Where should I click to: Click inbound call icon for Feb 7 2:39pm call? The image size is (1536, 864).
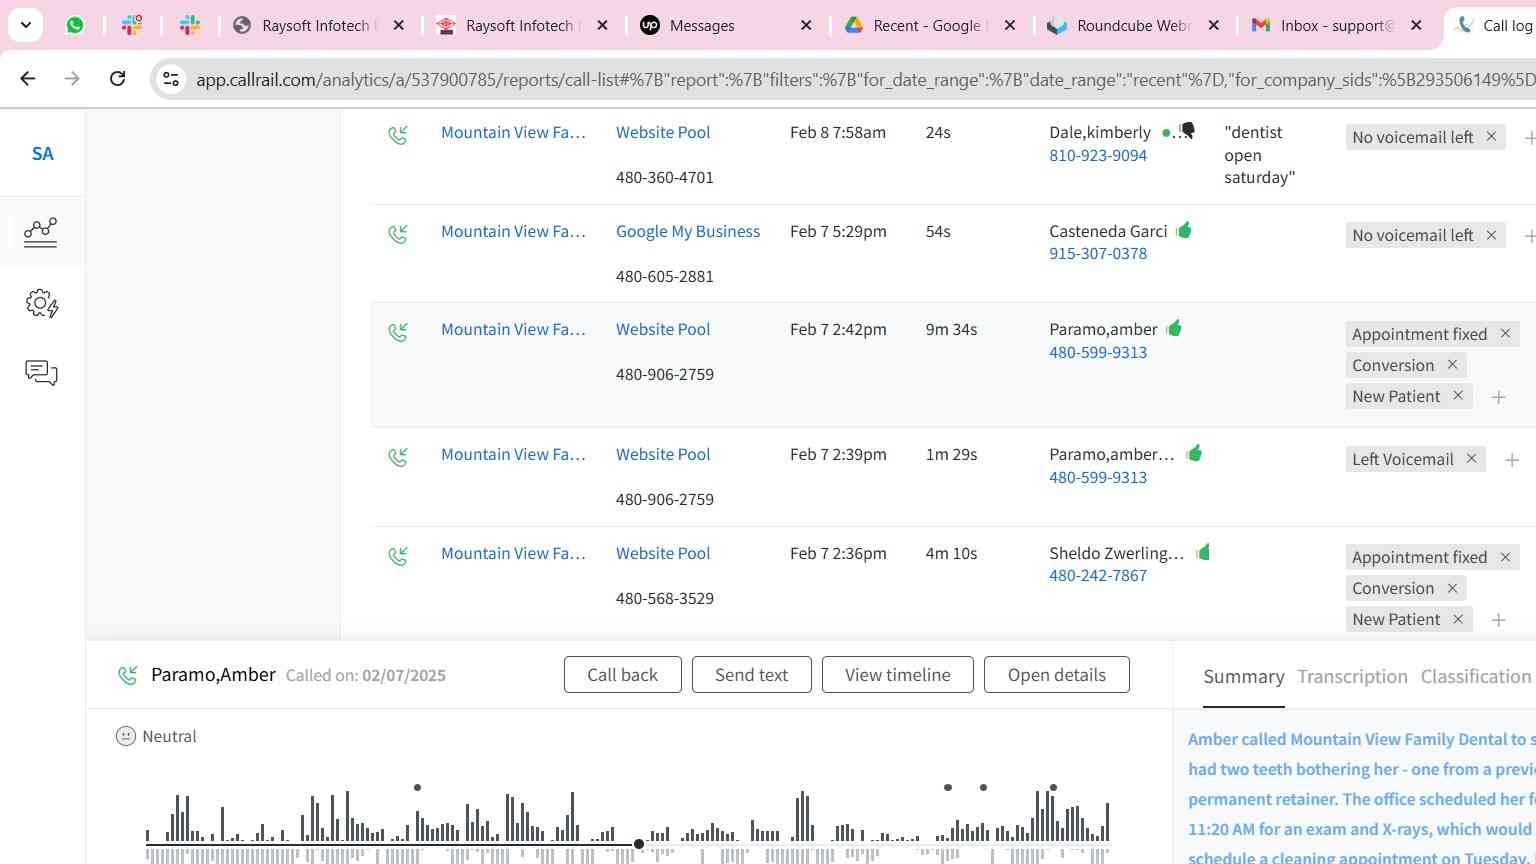(x=398, y=456)
